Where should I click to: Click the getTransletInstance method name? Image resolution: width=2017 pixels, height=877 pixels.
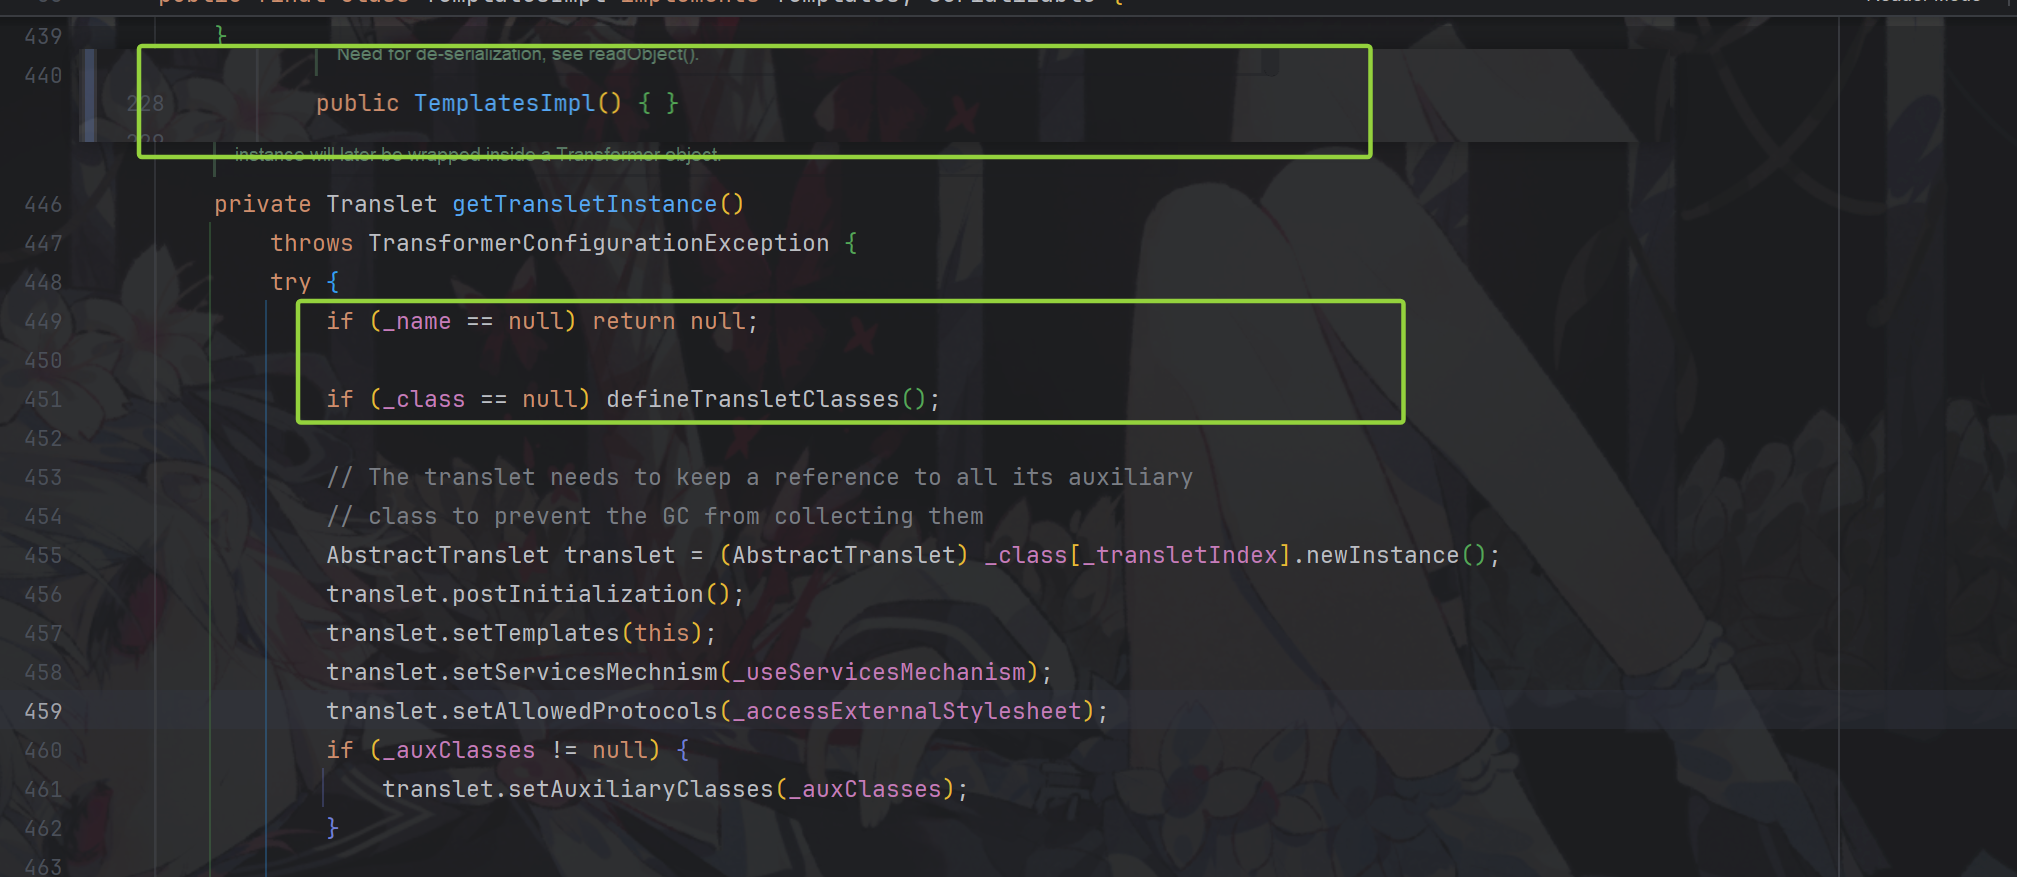coord(585,204)
